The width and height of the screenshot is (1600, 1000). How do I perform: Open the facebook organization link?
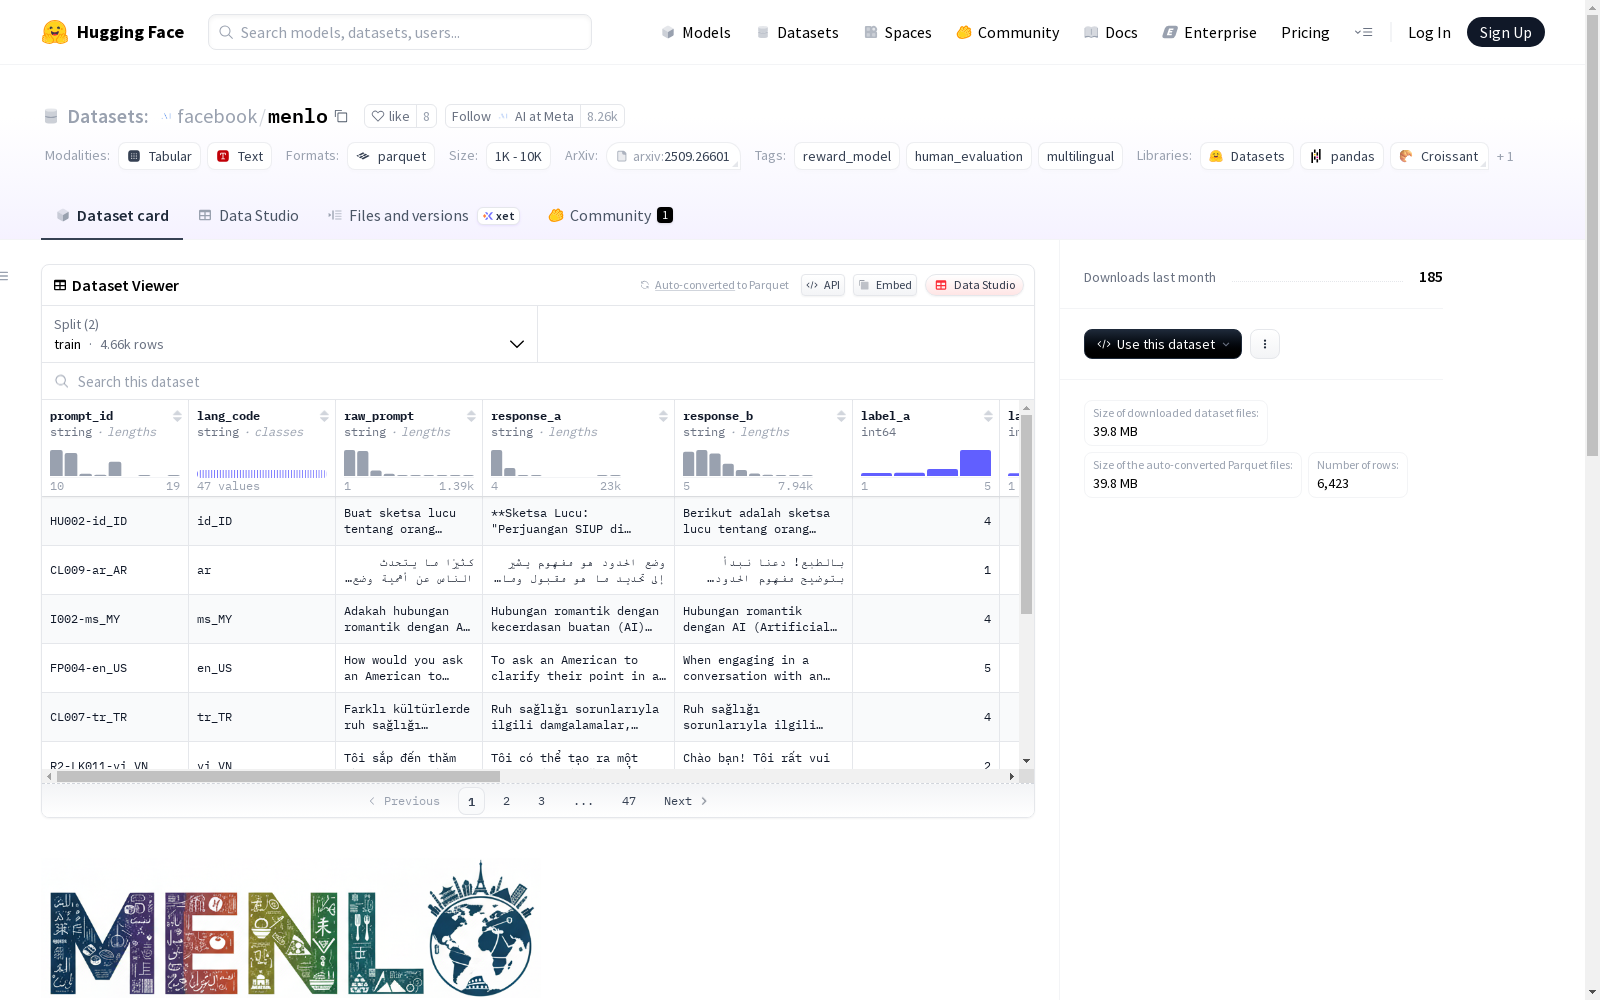[x=217, y=116]
